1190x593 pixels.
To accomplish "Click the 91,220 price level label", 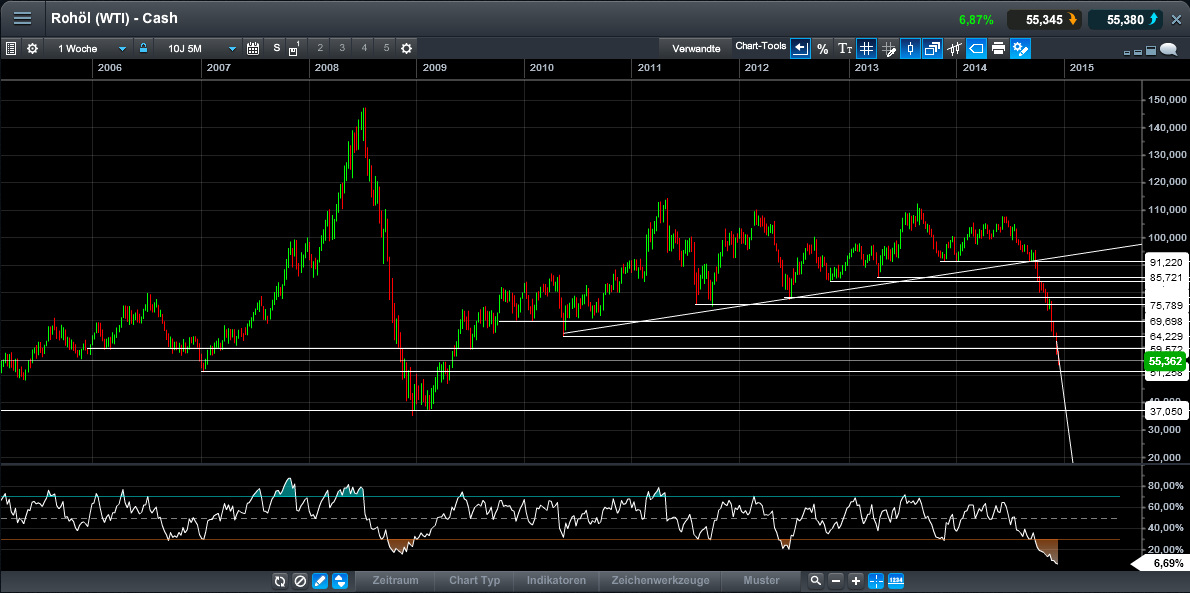I will pos(1166,262).
